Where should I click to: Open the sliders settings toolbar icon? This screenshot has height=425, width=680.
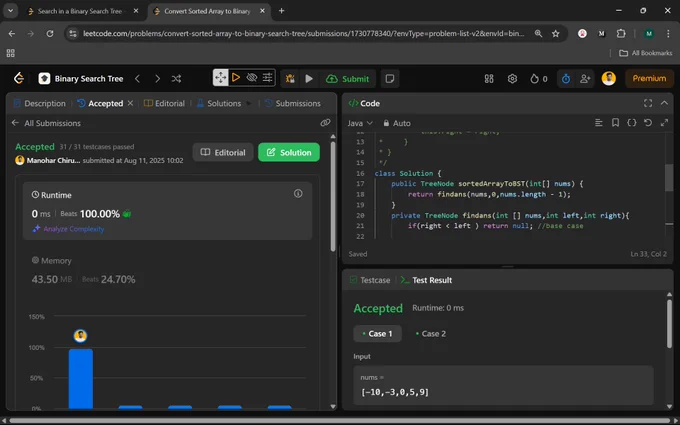(x=268, y=78)
